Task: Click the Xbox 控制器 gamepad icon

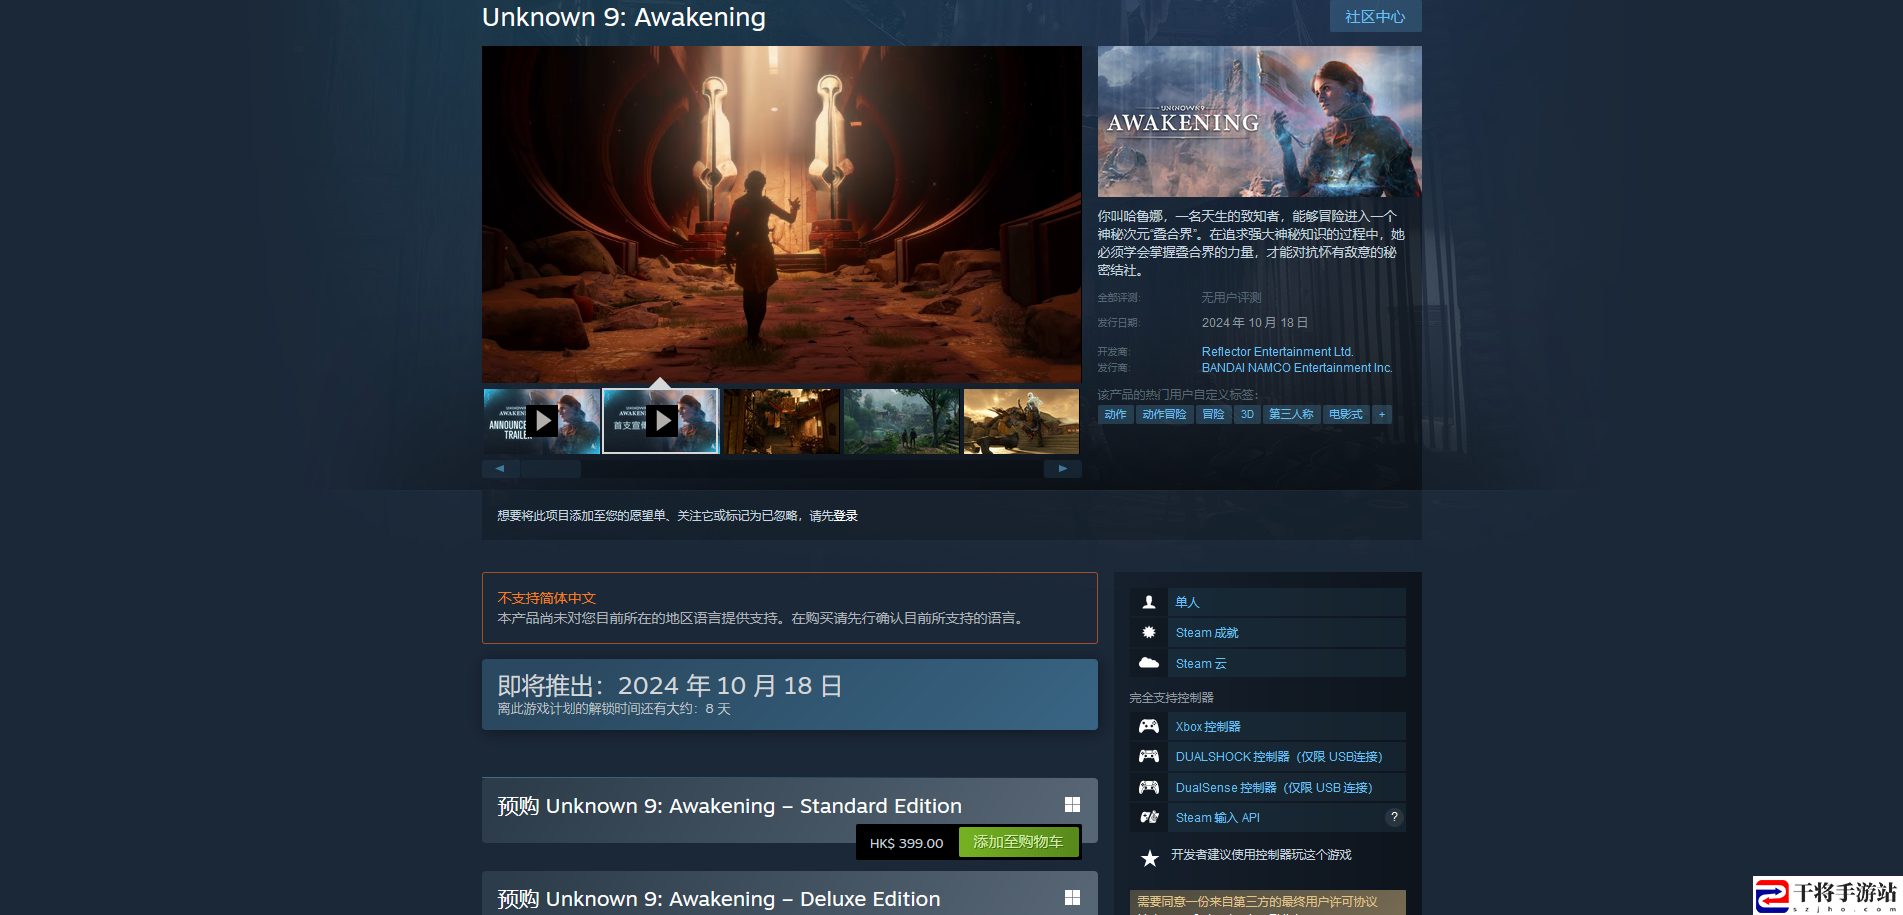Action: tap(1149, 726)
